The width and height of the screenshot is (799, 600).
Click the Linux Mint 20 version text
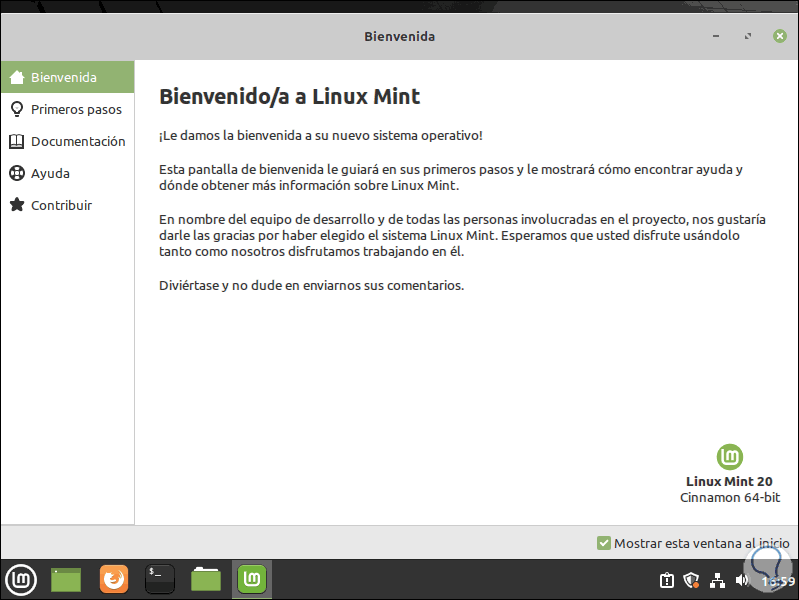click(729, 481)
